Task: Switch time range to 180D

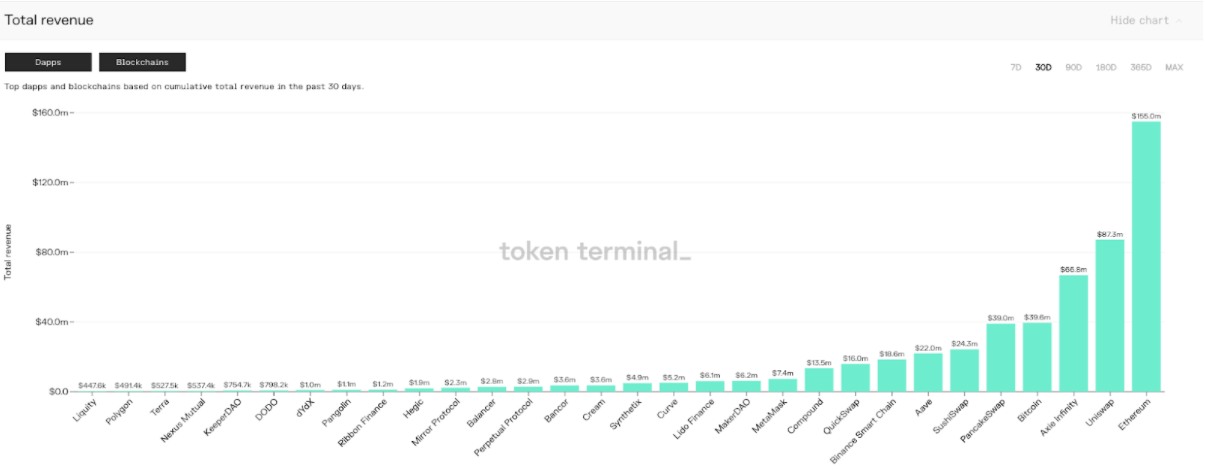Action: coord(1106,67)
